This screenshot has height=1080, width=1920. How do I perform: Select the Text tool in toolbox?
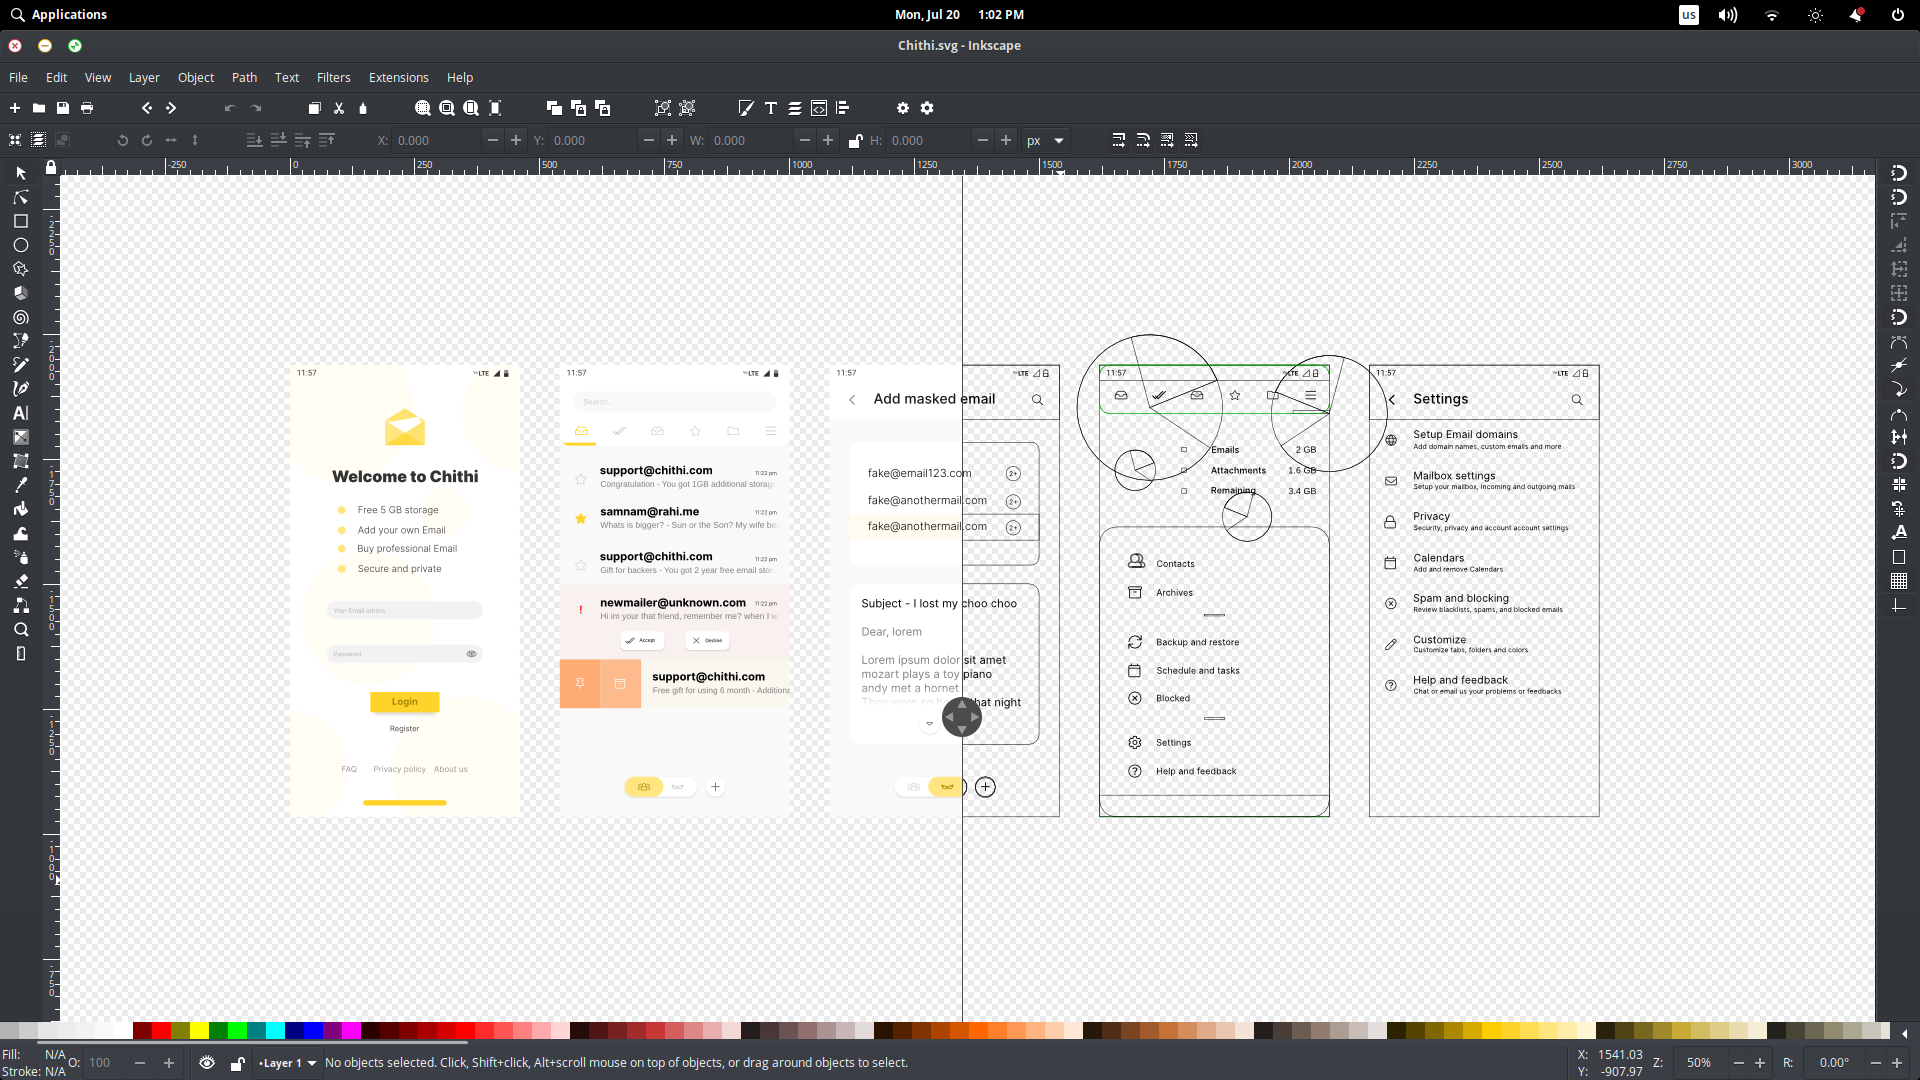coord(20,413)
